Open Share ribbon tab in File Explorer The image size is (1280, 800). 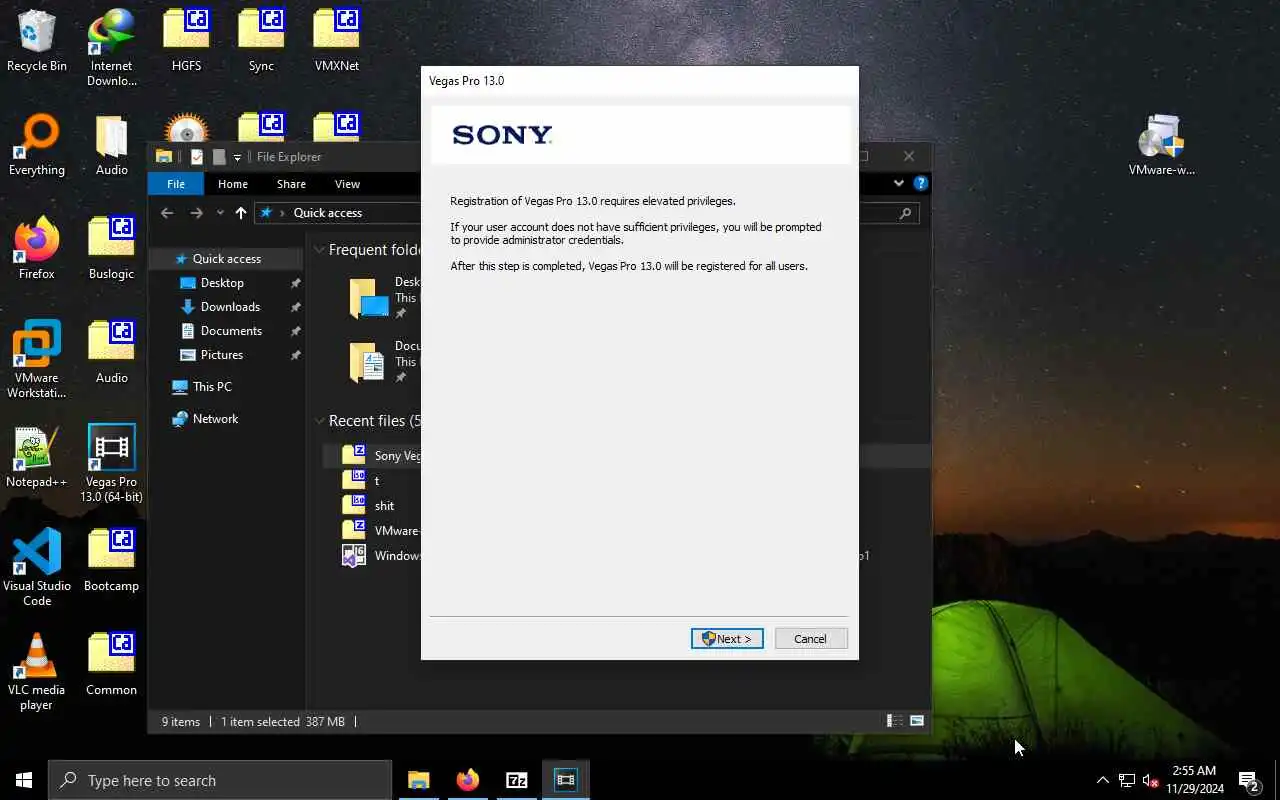point(291,184)
